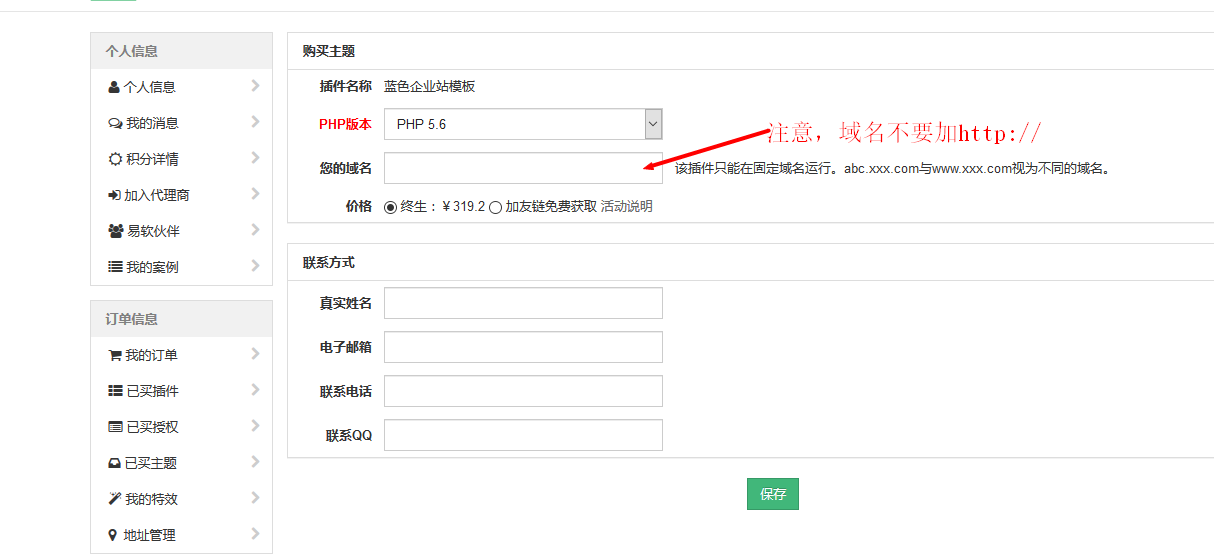This screenshot has height=556, width=1214.
Task: Open 已买授权 sidebar entry
Action: coord(152,427)
